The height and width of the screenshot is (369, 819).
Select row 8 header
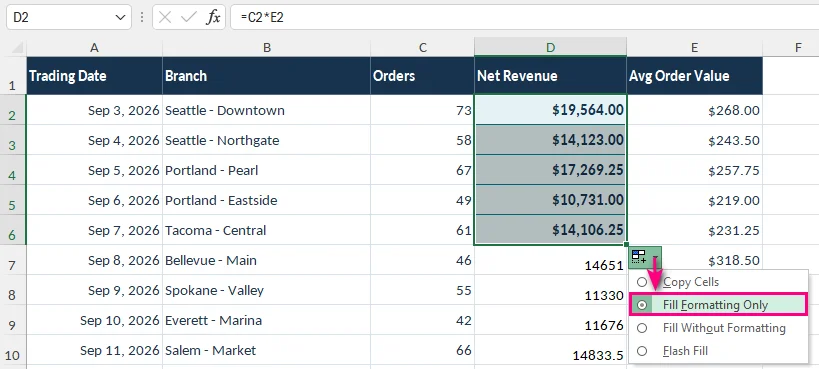click(13, 290)
